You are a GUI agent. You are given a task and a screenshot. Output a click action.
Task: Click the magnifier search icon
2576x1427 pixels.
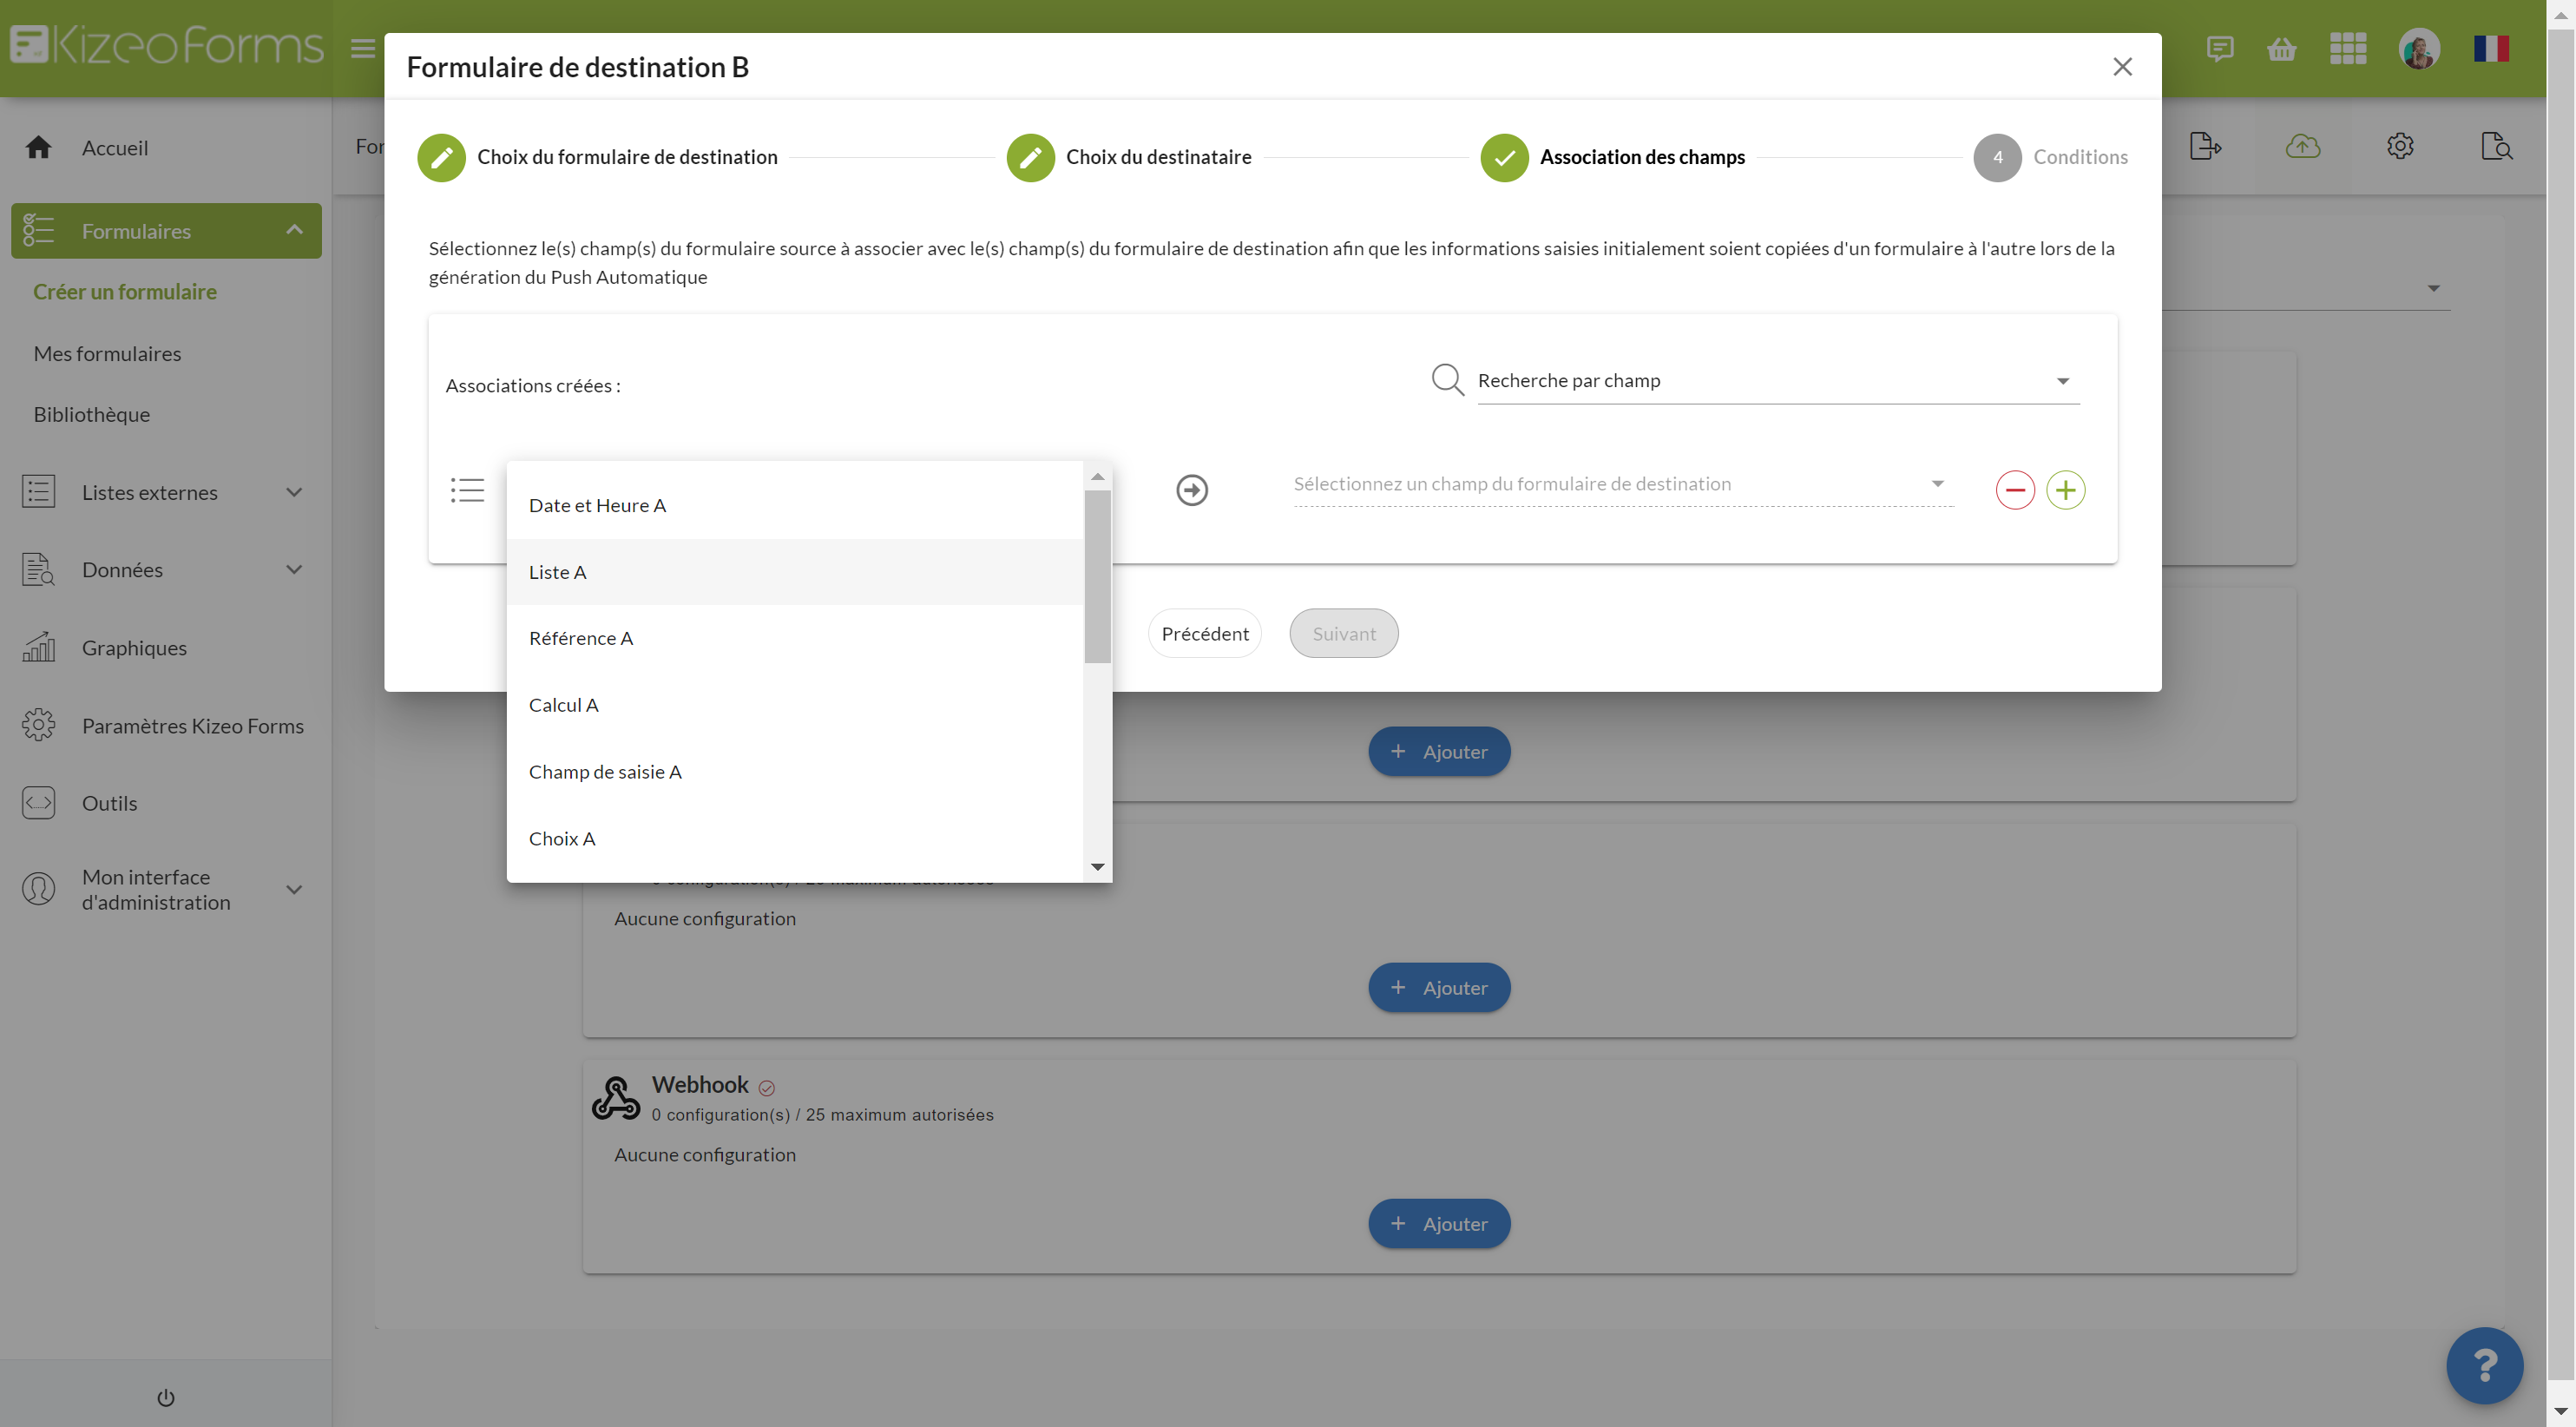(x=1447, y=380)
